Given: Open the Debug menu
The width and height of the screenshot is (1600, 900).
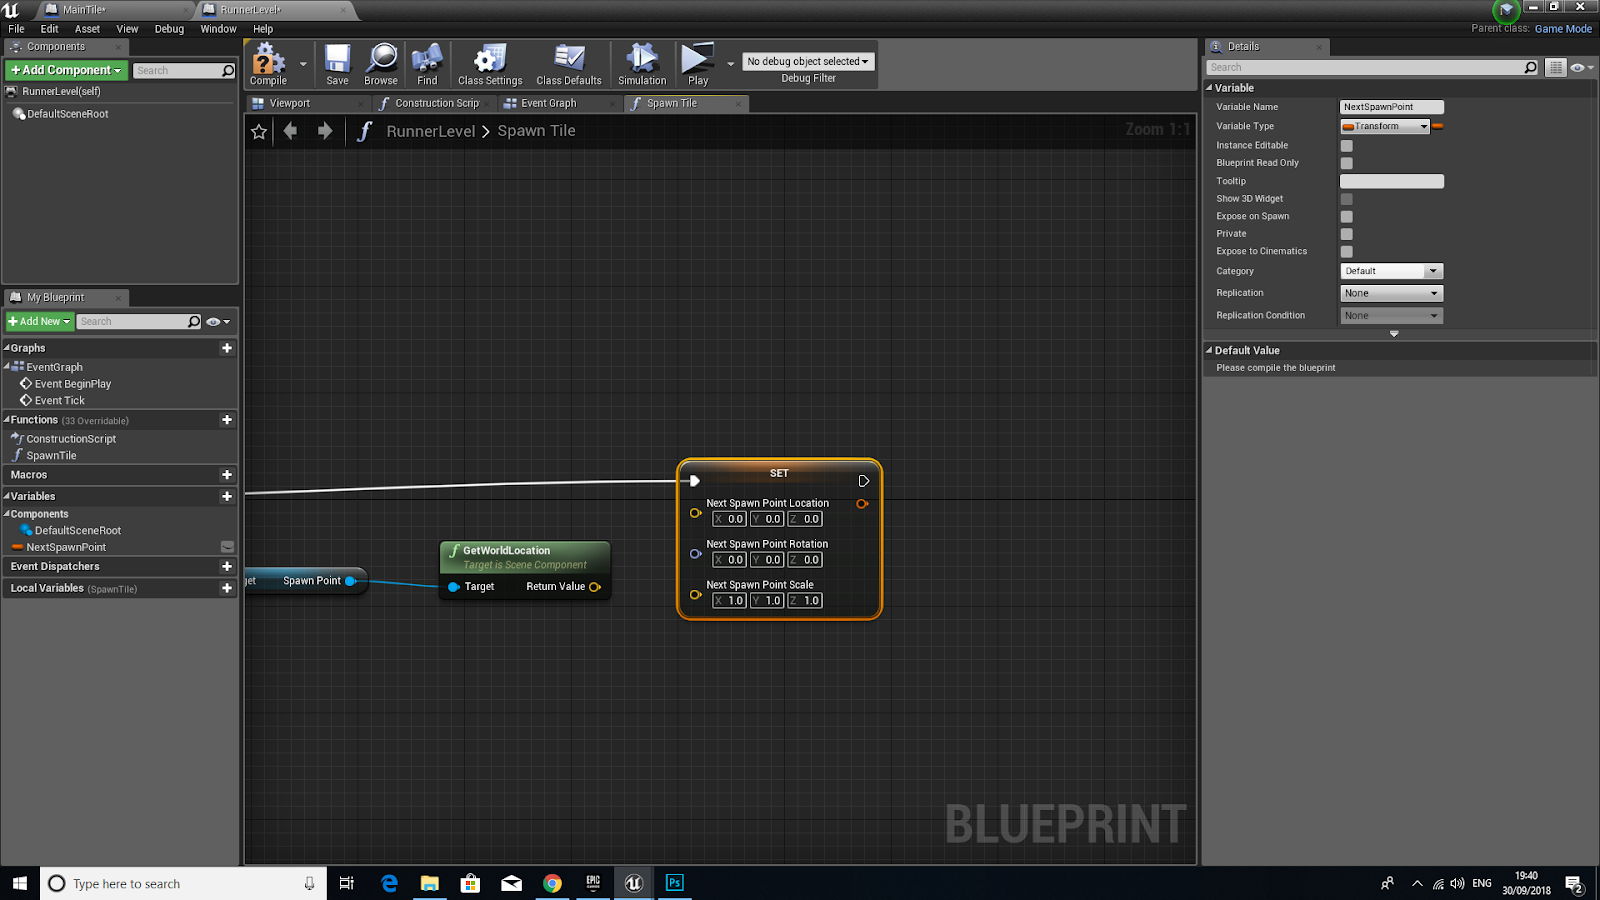Looking at the screenshot, I should pyautogui.click(x=168, y=29).
